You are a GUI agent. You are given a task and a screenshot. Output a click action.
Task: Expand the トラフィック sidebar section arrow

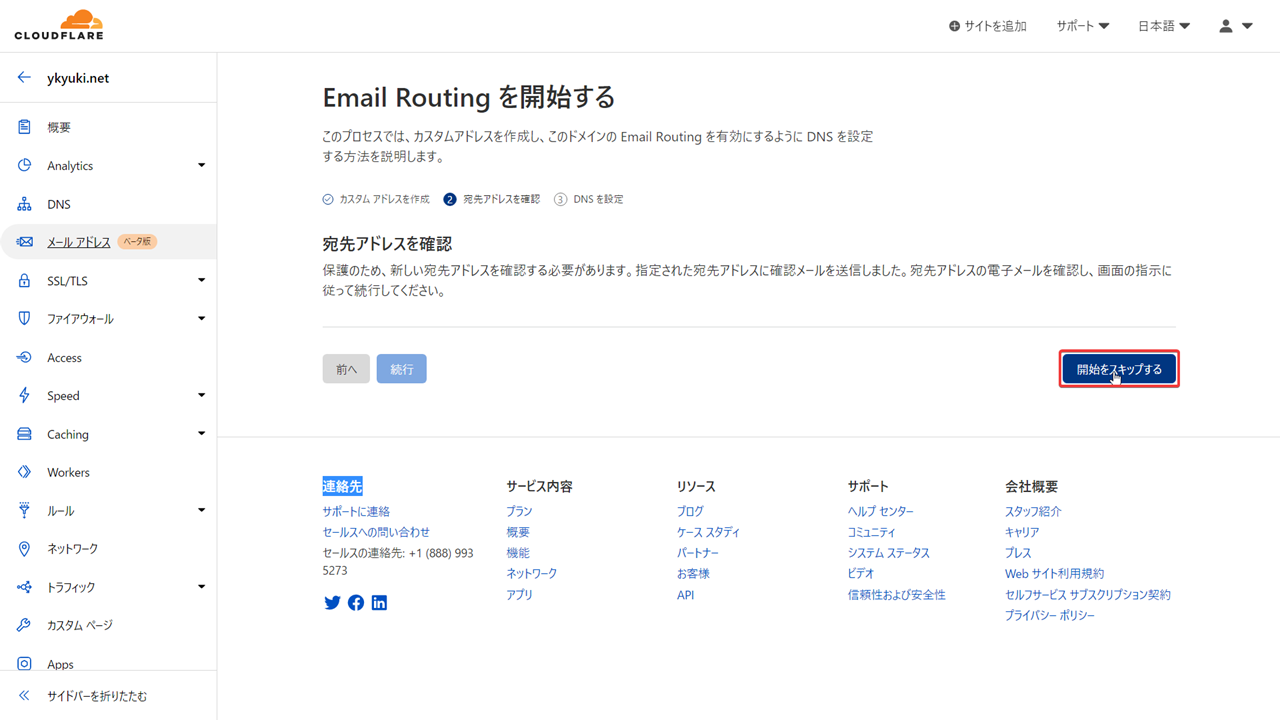click(x=201, y=587)
